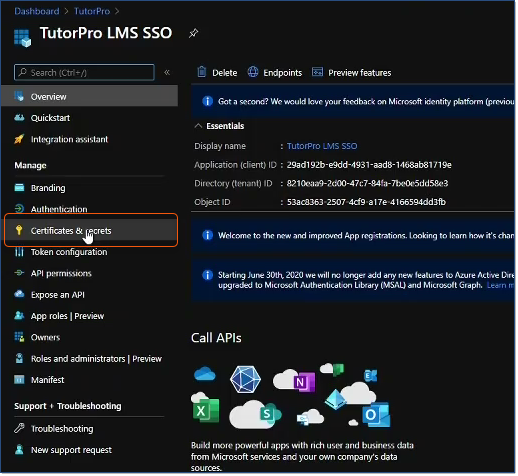Open App roles | Preview

67,316
